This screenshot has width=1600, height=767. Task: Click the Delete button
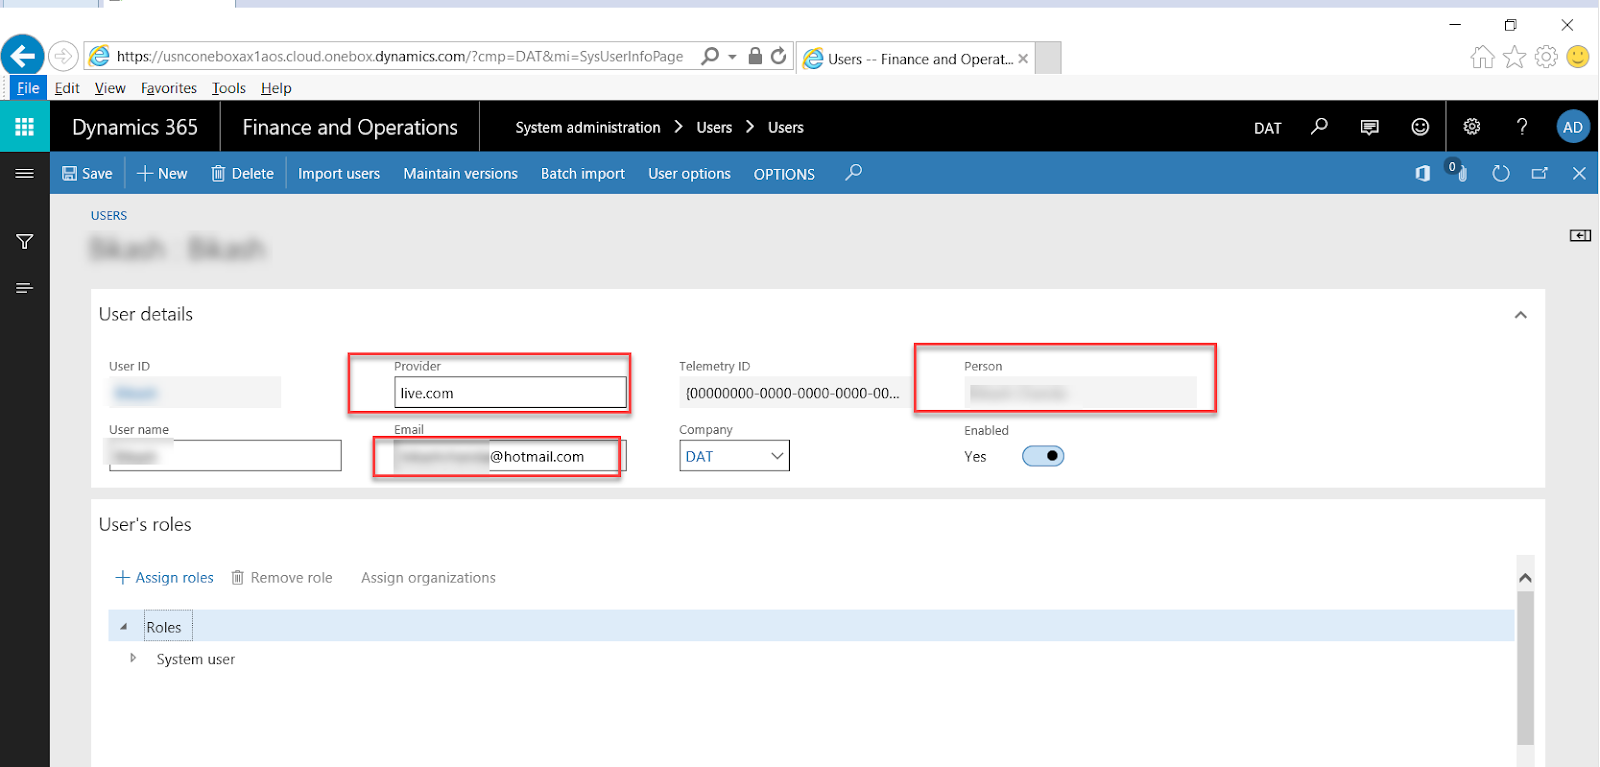point(243,174)
